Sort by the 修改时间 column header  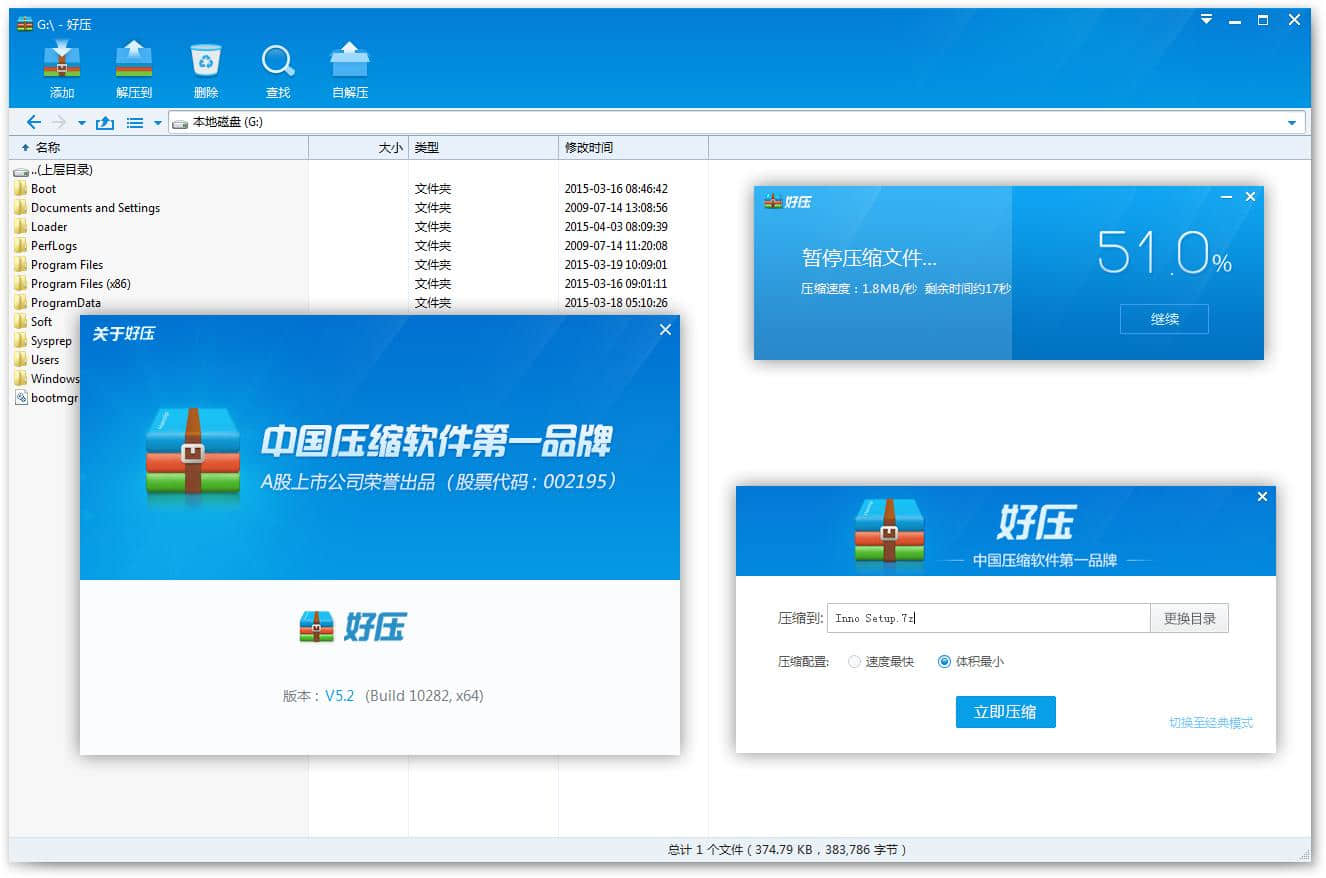click(x=634, y=147)
